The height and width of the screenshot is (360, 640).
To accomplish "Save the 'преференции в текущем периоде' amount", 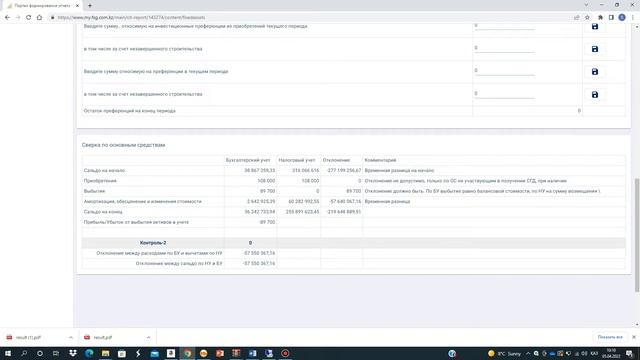I will (595, 71).
